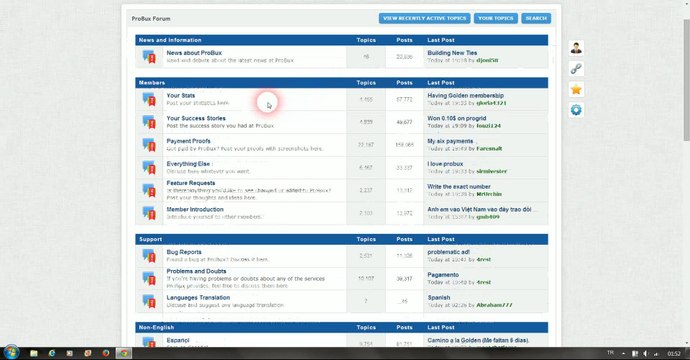Click the forum icon beside Member Introduction

click(149, 213)
